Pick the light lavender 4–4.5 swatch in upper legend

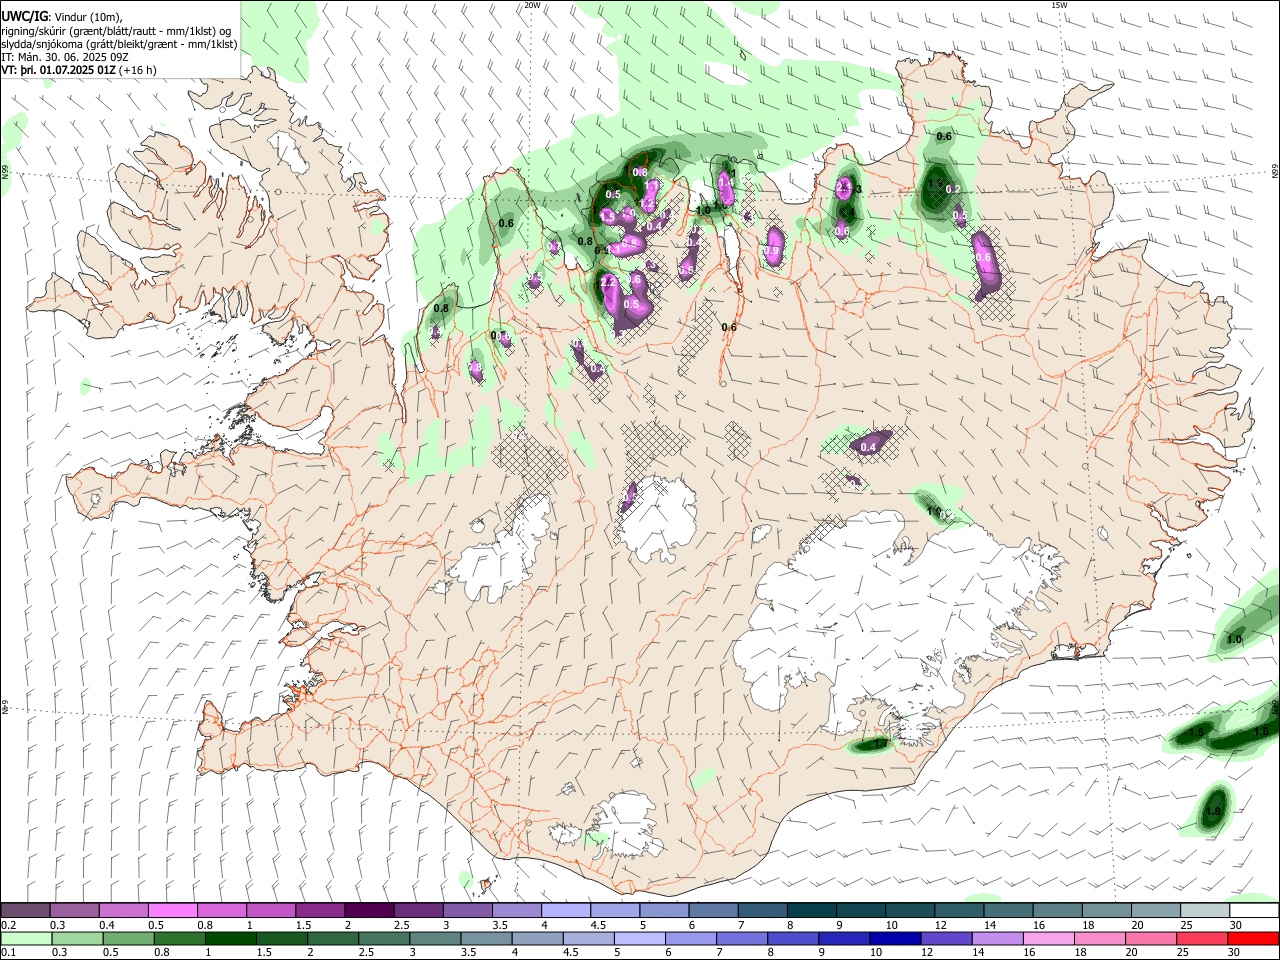[566, 910]
